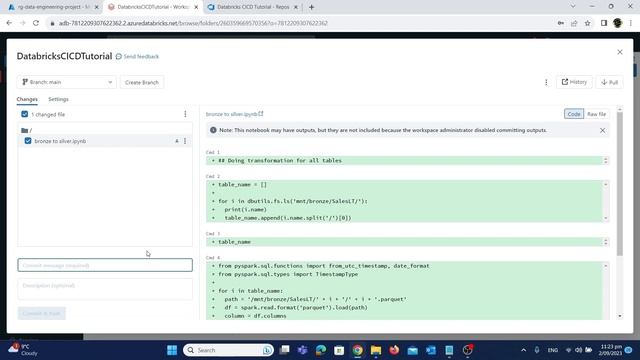
Task: Toggle the 1 changed file checkbox
Action: pyautogui.click(x=24, y=114)
